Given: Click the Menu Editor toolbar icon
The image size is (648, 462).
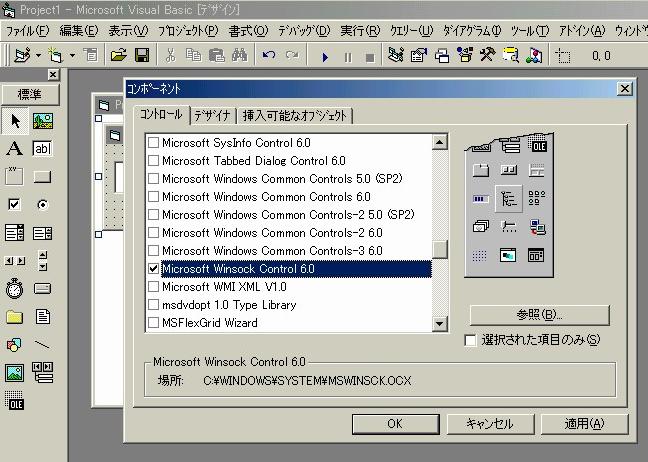Looking at the screenshot, I should (x=91, y=55).
